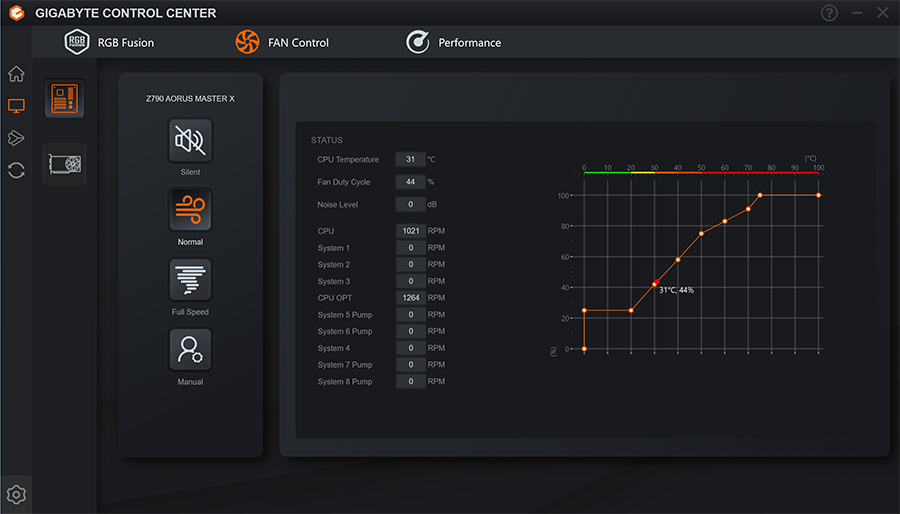Screen dimensions: 900x514
Task: Select curve point at 70°C, 91%
Action: (x=748, y=209)
